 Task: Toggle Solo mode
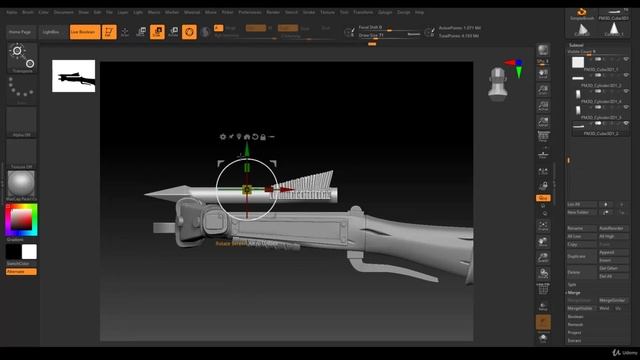pos(543,338)
